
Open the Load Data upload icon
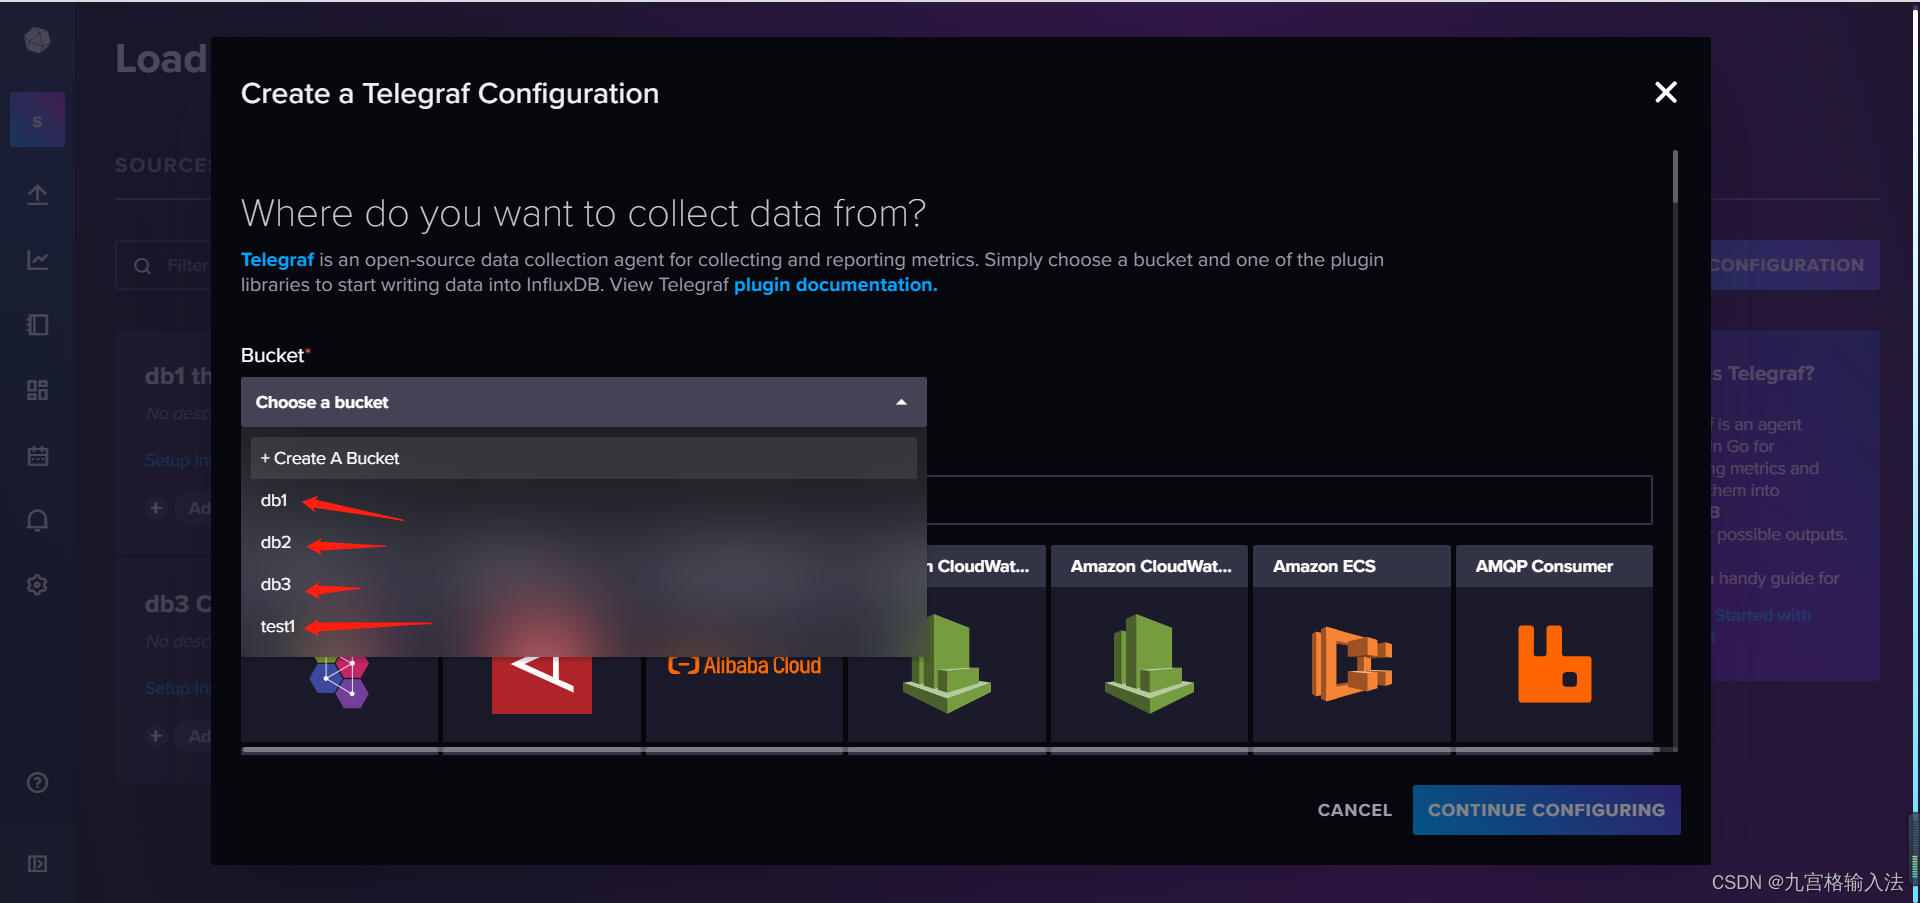click(x=37, y=194)
